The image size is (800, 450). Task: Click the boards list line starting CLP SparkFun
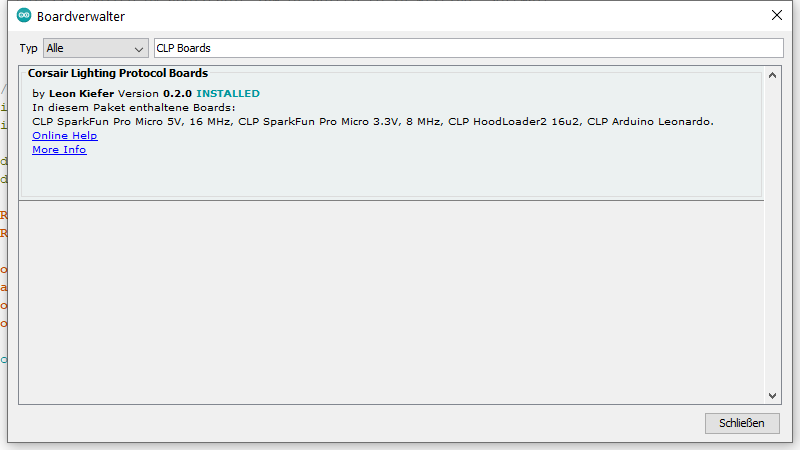(x=373, y=121)
